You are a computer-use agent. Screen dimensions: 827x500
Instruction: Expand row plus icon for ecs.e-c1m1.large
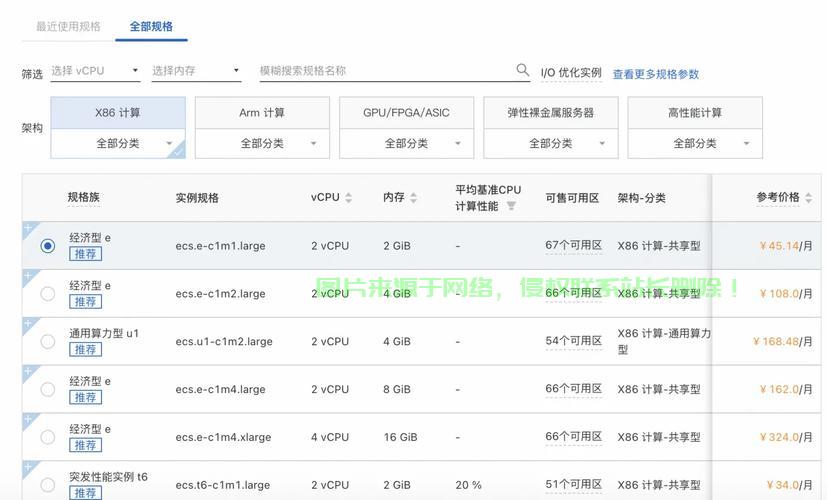click(x=28, y=228)
